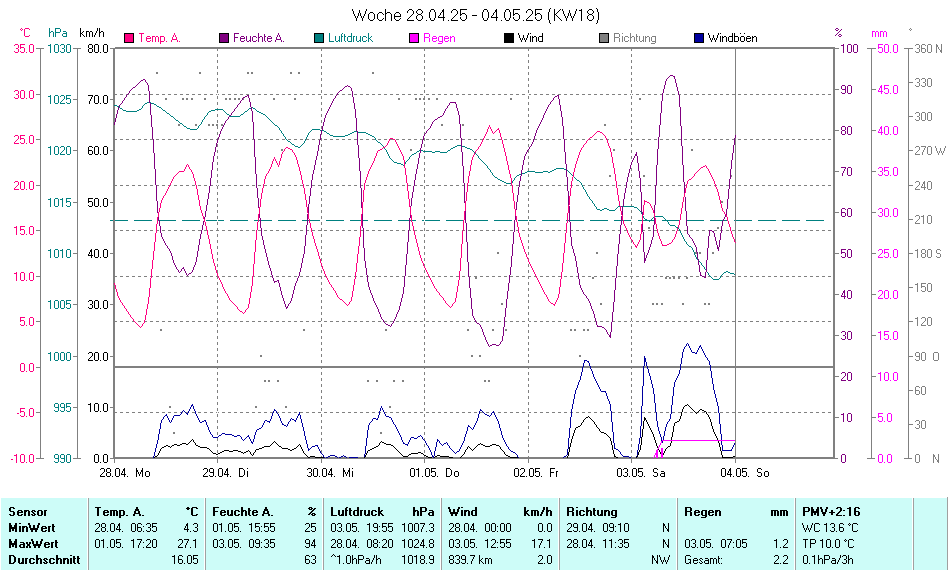Click the 50.0 rain axis label
The width and height of the screenshot is (948, 570).
tap(888, 48)
